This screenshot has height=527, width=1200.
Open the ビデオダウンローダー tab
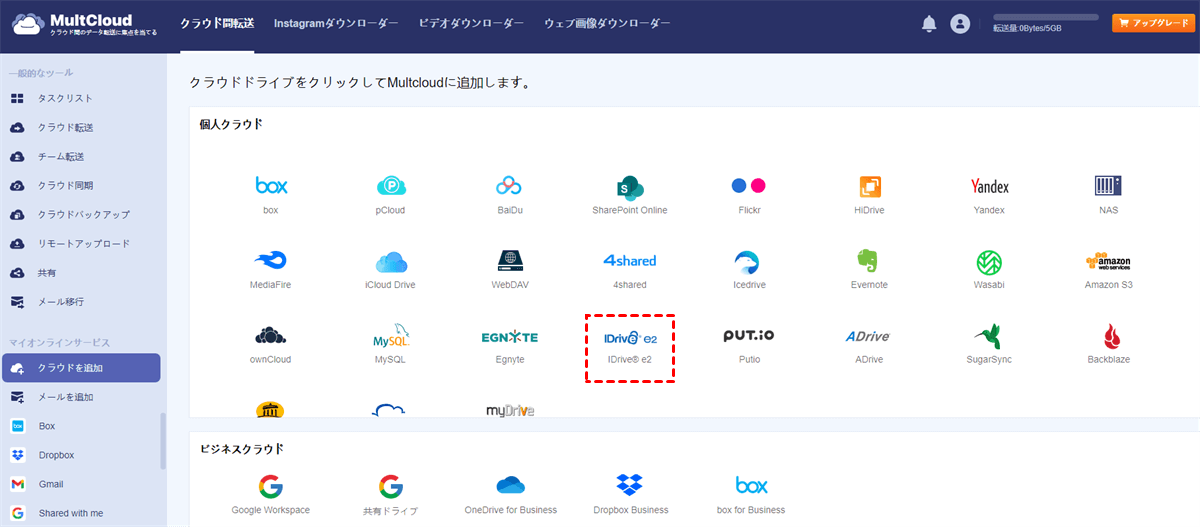[471, 23]
